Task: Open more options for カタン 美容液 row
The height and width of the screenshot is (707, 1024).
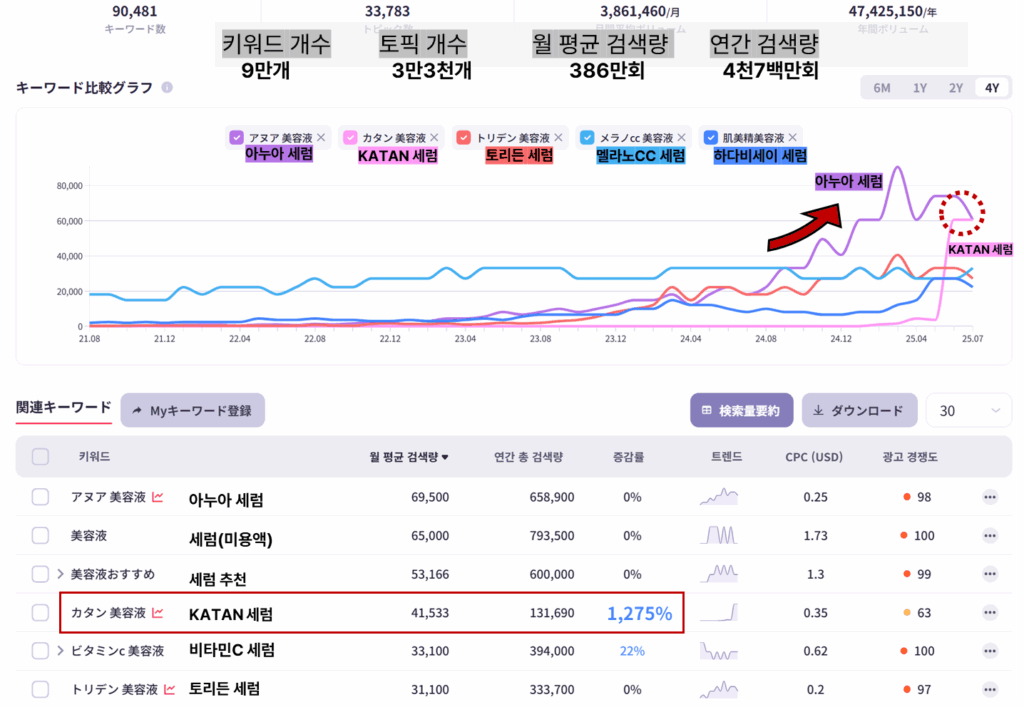Action: [x=990, y=613]
